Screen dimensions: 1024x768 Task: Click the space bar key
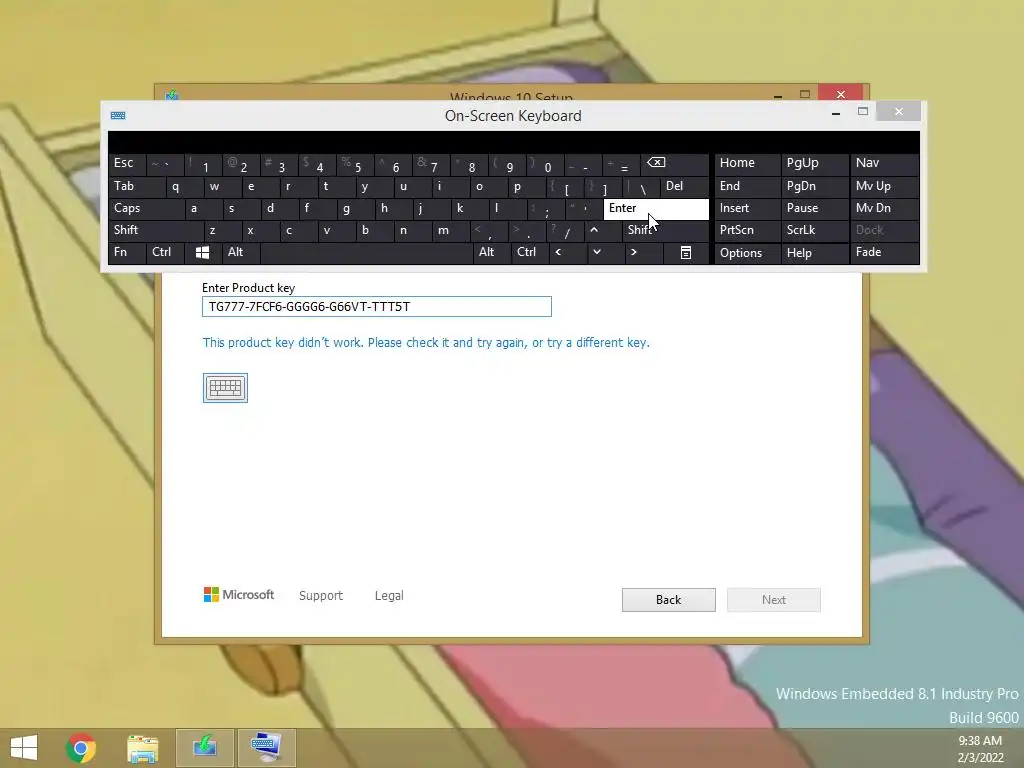point(366,252)
